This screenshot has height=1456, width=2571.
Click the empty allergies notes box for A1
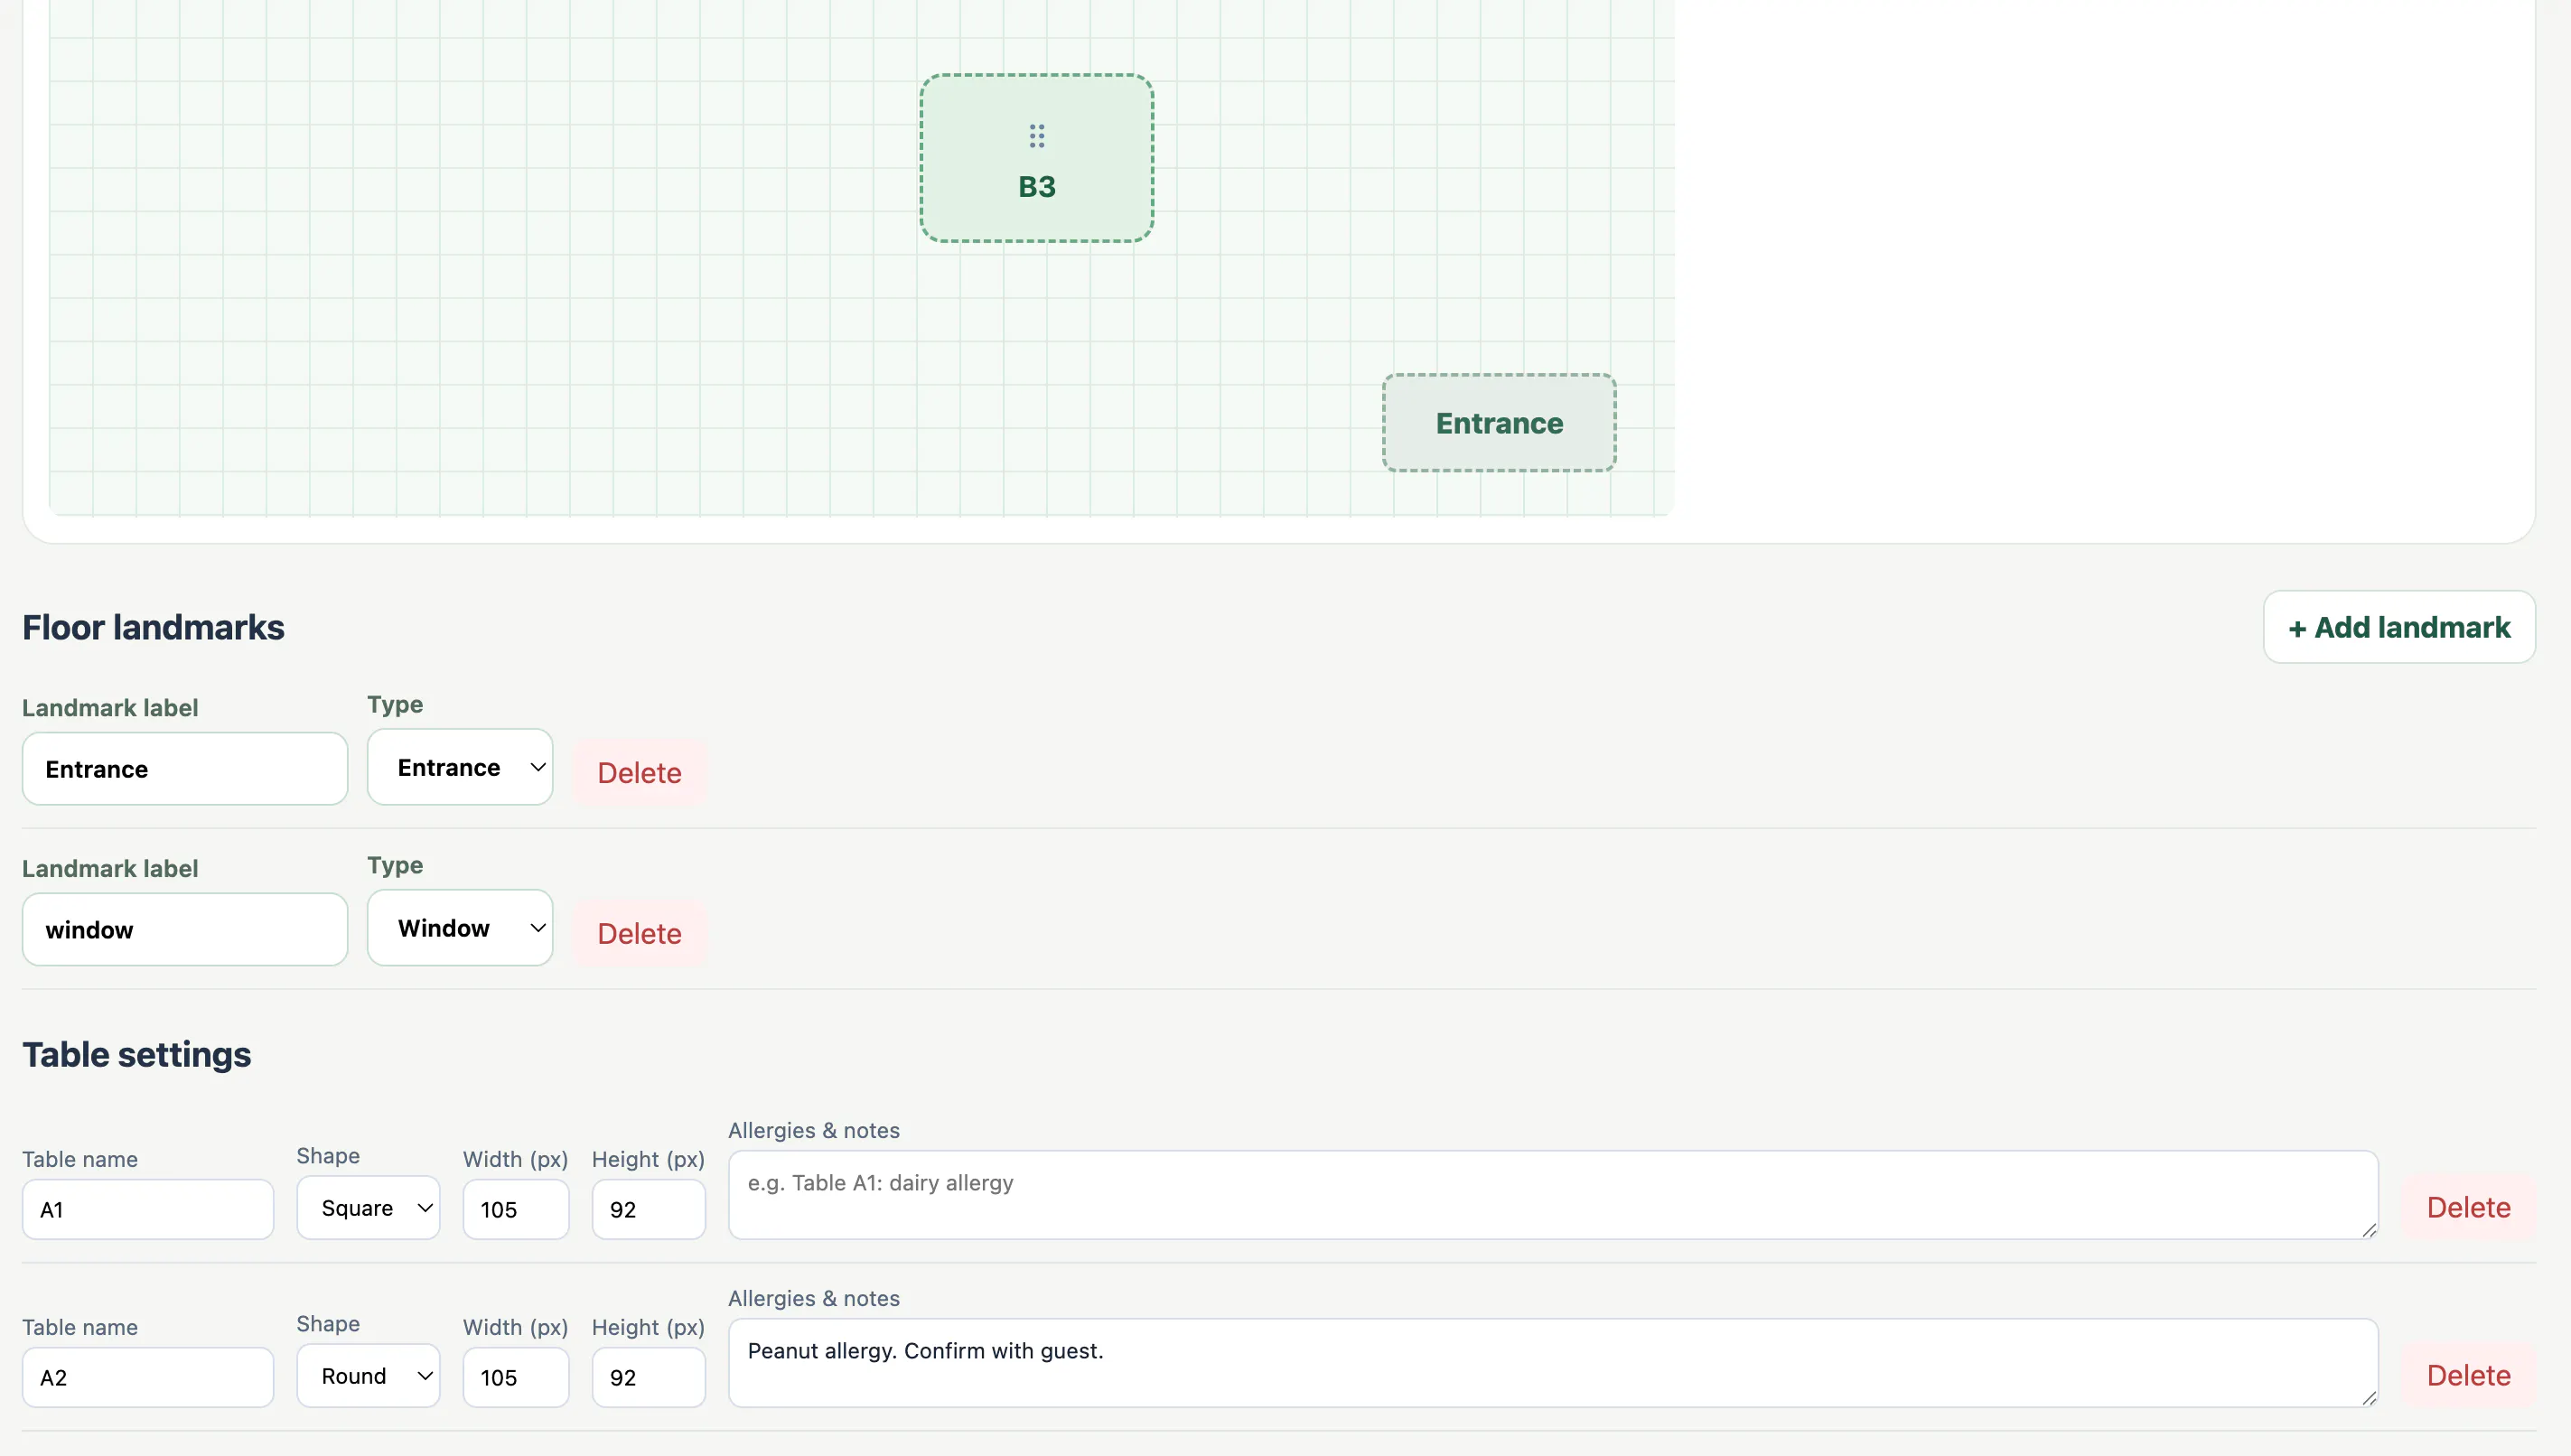tap(1553, 1195)
